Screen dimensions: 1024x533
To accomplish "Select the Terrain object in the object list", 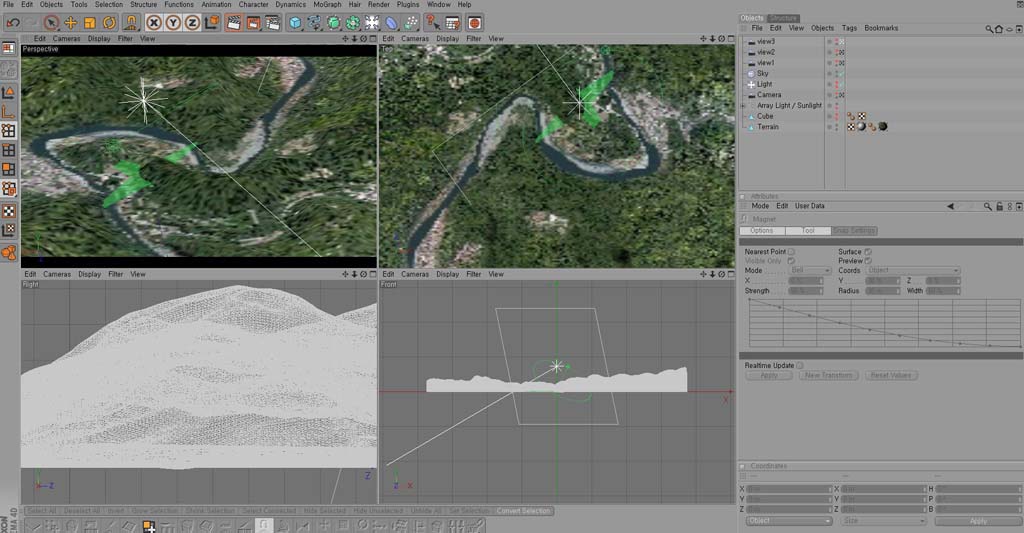I will tap(768, 127).
